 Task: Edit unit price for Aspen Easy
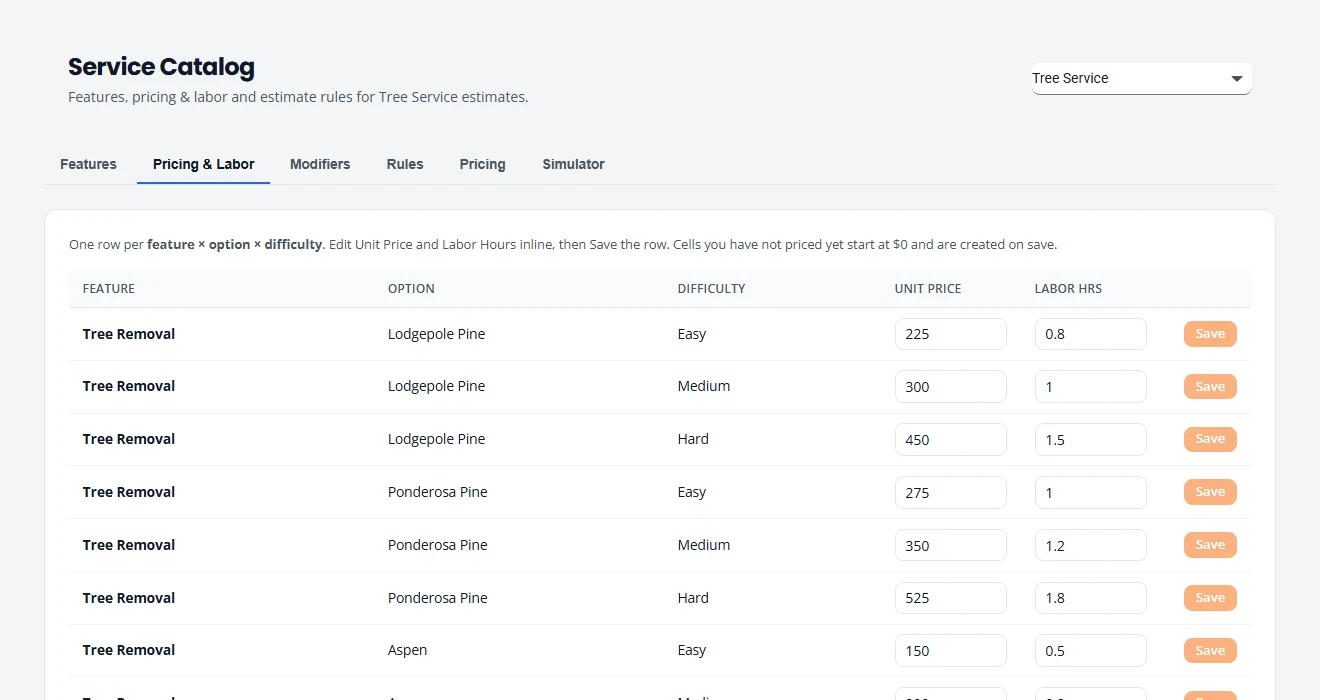951,650
